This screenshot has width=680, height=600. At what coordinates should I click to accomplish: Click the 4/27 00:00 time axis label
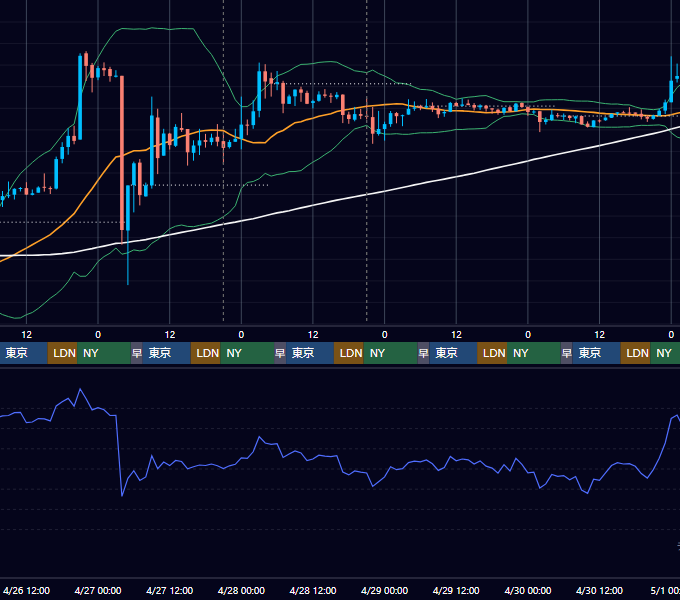point(98,590)
